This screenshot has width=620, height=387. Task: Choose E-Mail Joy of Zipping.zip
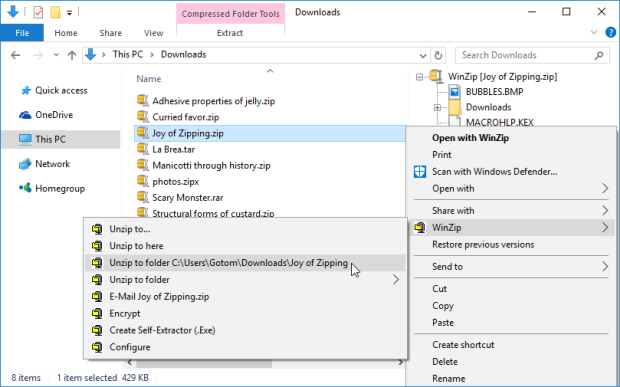pyautogui.click(x=159, y=296)
